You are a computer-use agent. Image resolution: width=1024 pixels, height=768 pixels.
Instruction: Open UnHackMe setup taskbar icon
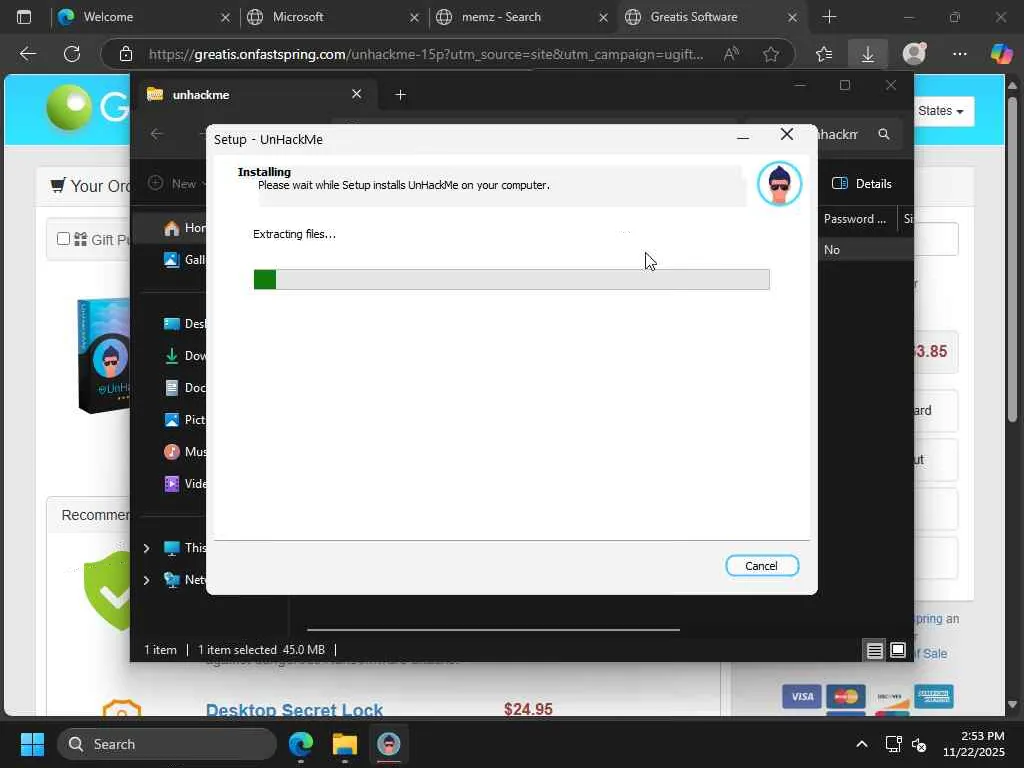point(389,744)
